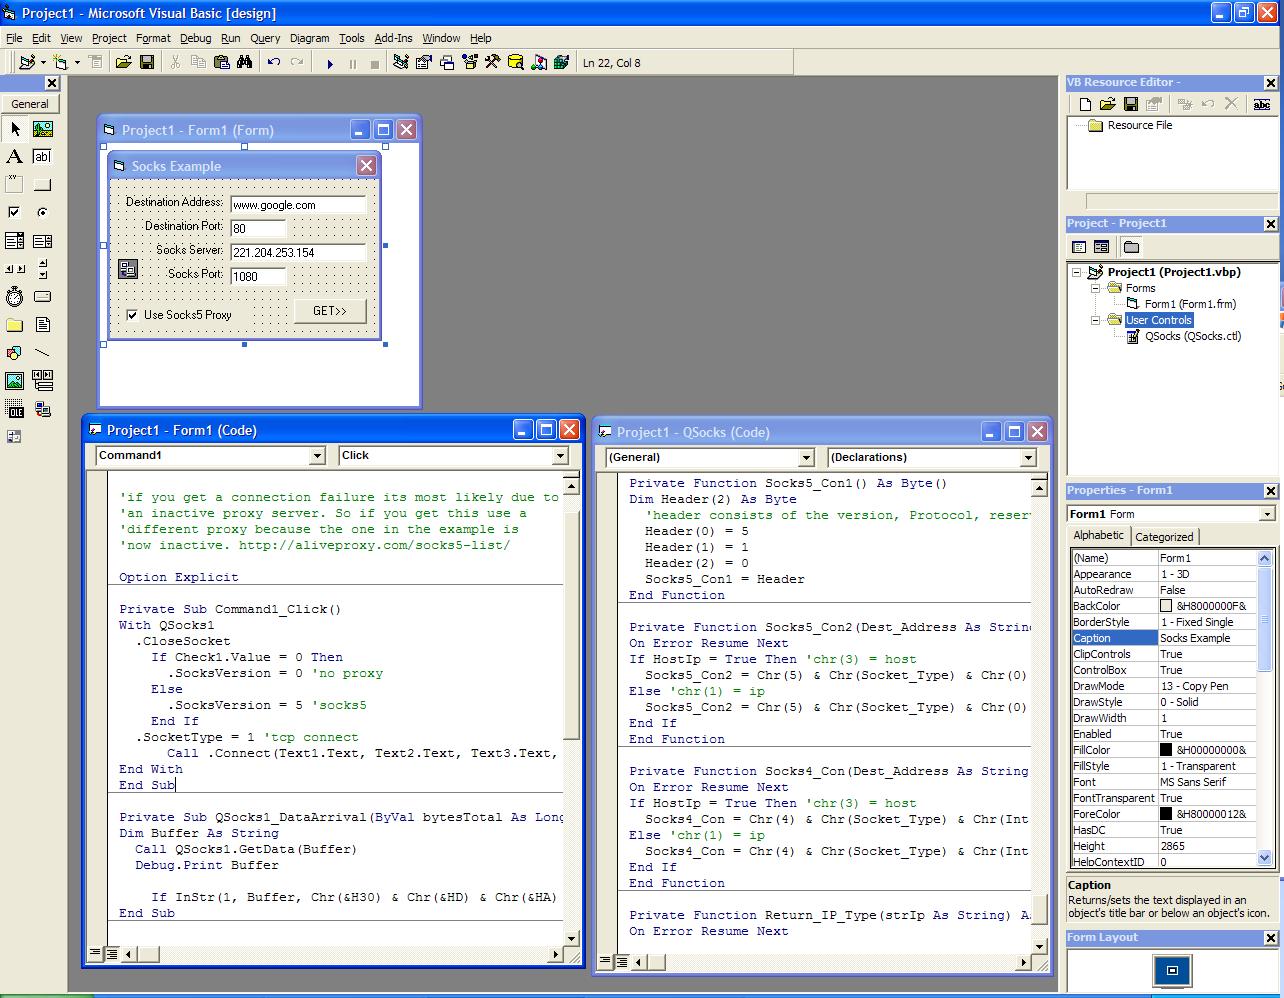This screenshot has width=1284, height=998.
Task: Open the Object Browser from the toolbar
Action: click(470, 63)
